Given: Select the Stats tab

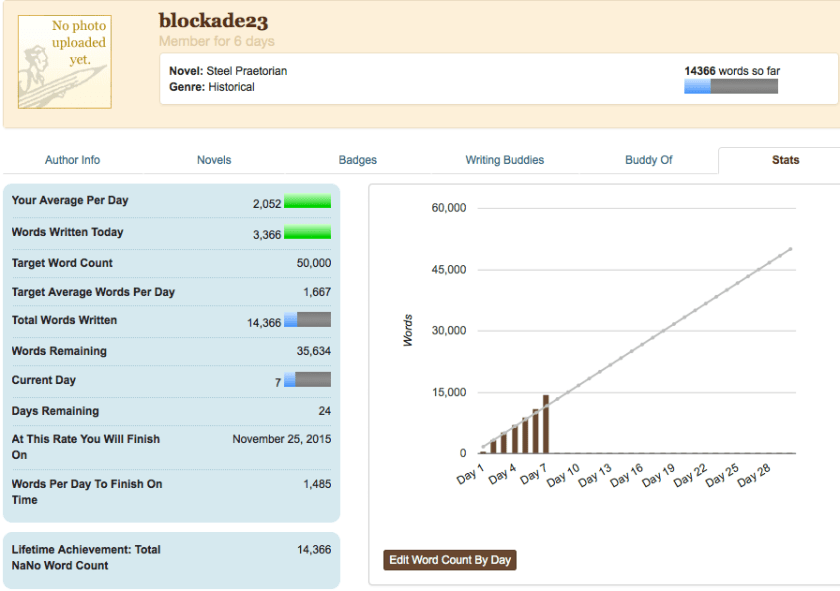Looking at the screenshot, I should pyautogui.click(x=785, y=160).
